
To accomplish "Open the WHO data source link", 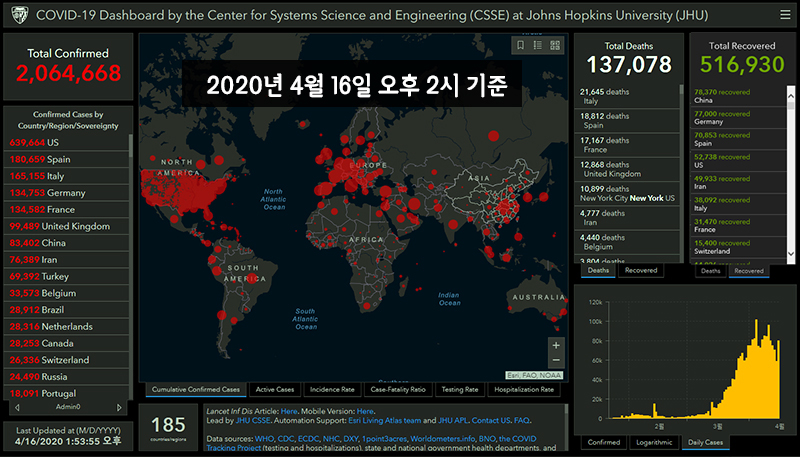I will click(264, 439).
